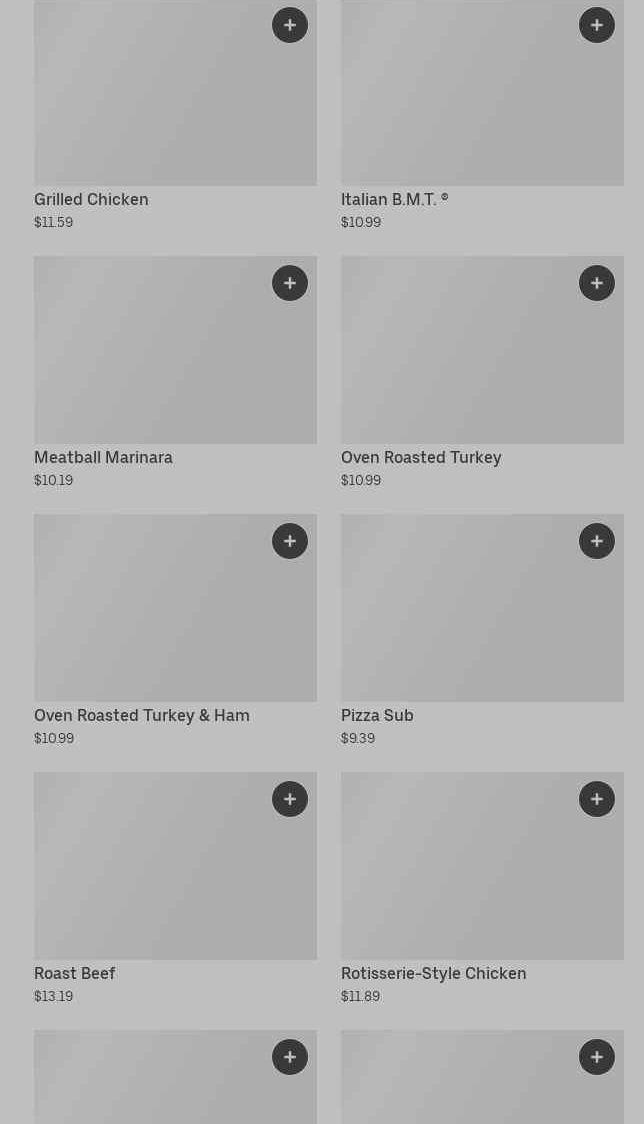Screen dimensions: 644x1124
Task: Open the Roast Beef image thumbnail
Action: (x=175, y=866)
